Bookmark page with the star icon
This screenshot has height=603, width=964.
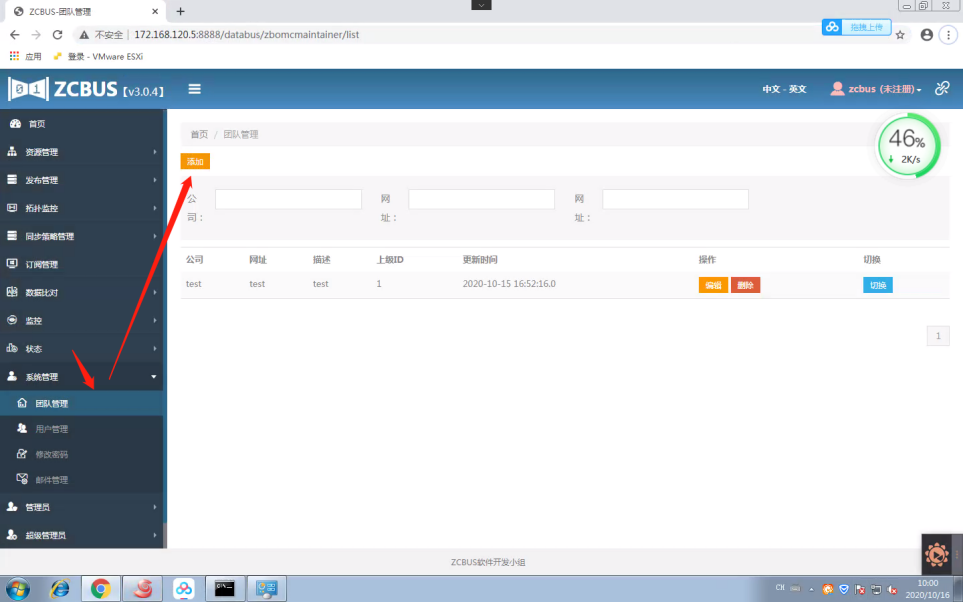[x=900, y=34]
